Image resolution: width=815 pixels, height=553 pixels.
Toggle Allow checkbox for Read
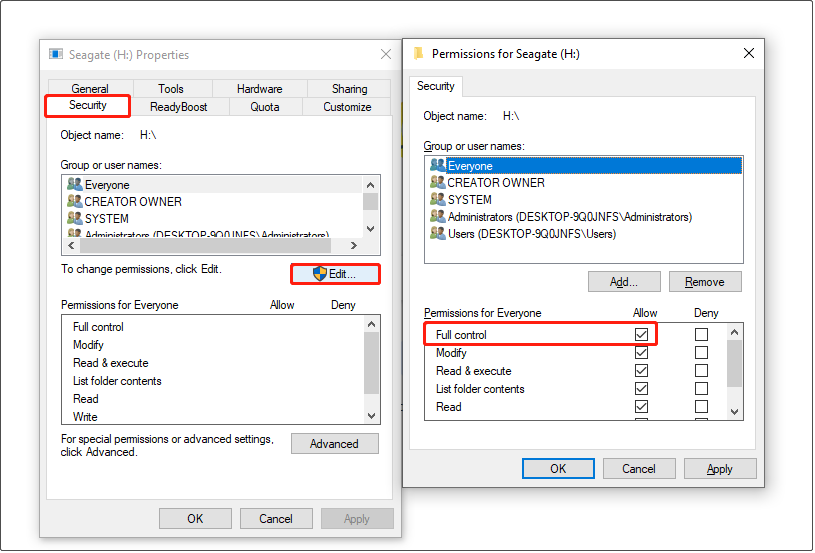(641, 406)
